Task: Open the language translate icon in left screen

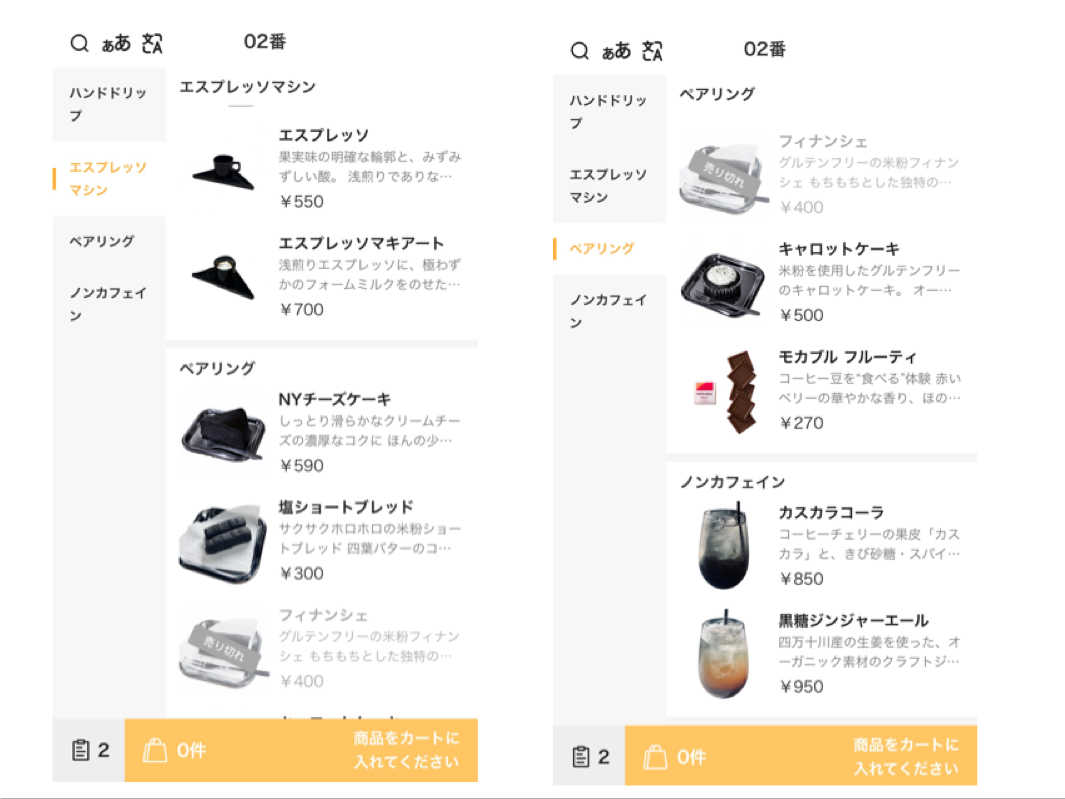Action: pyautogui.click(x=152, y=43)
